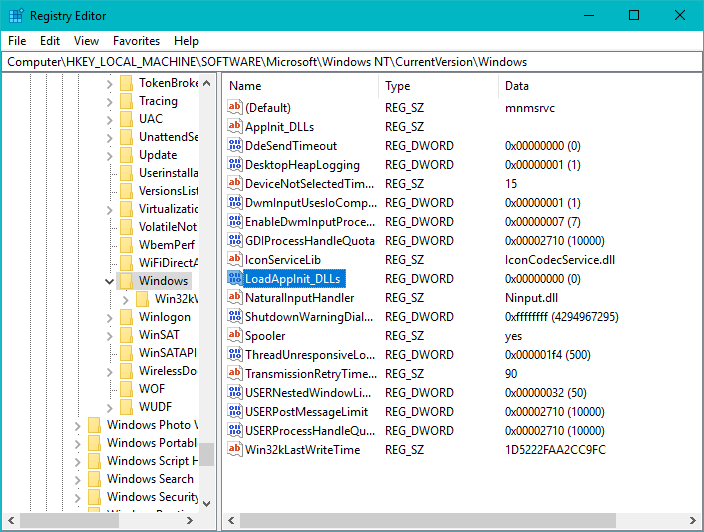Expand the WirelessDo key
The image size is (704, 532).
[110, 371]
